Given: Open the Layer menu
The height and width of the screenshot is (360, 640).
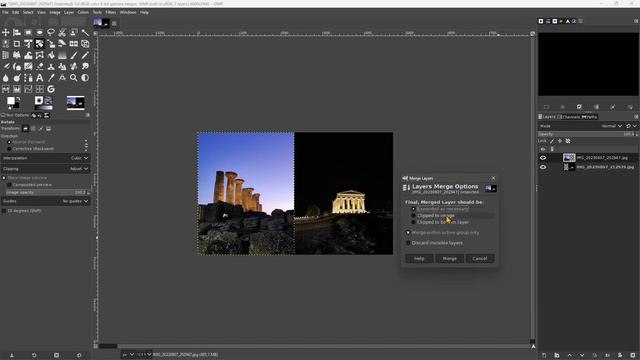Looking at the screenshot, I should [69, 13].
